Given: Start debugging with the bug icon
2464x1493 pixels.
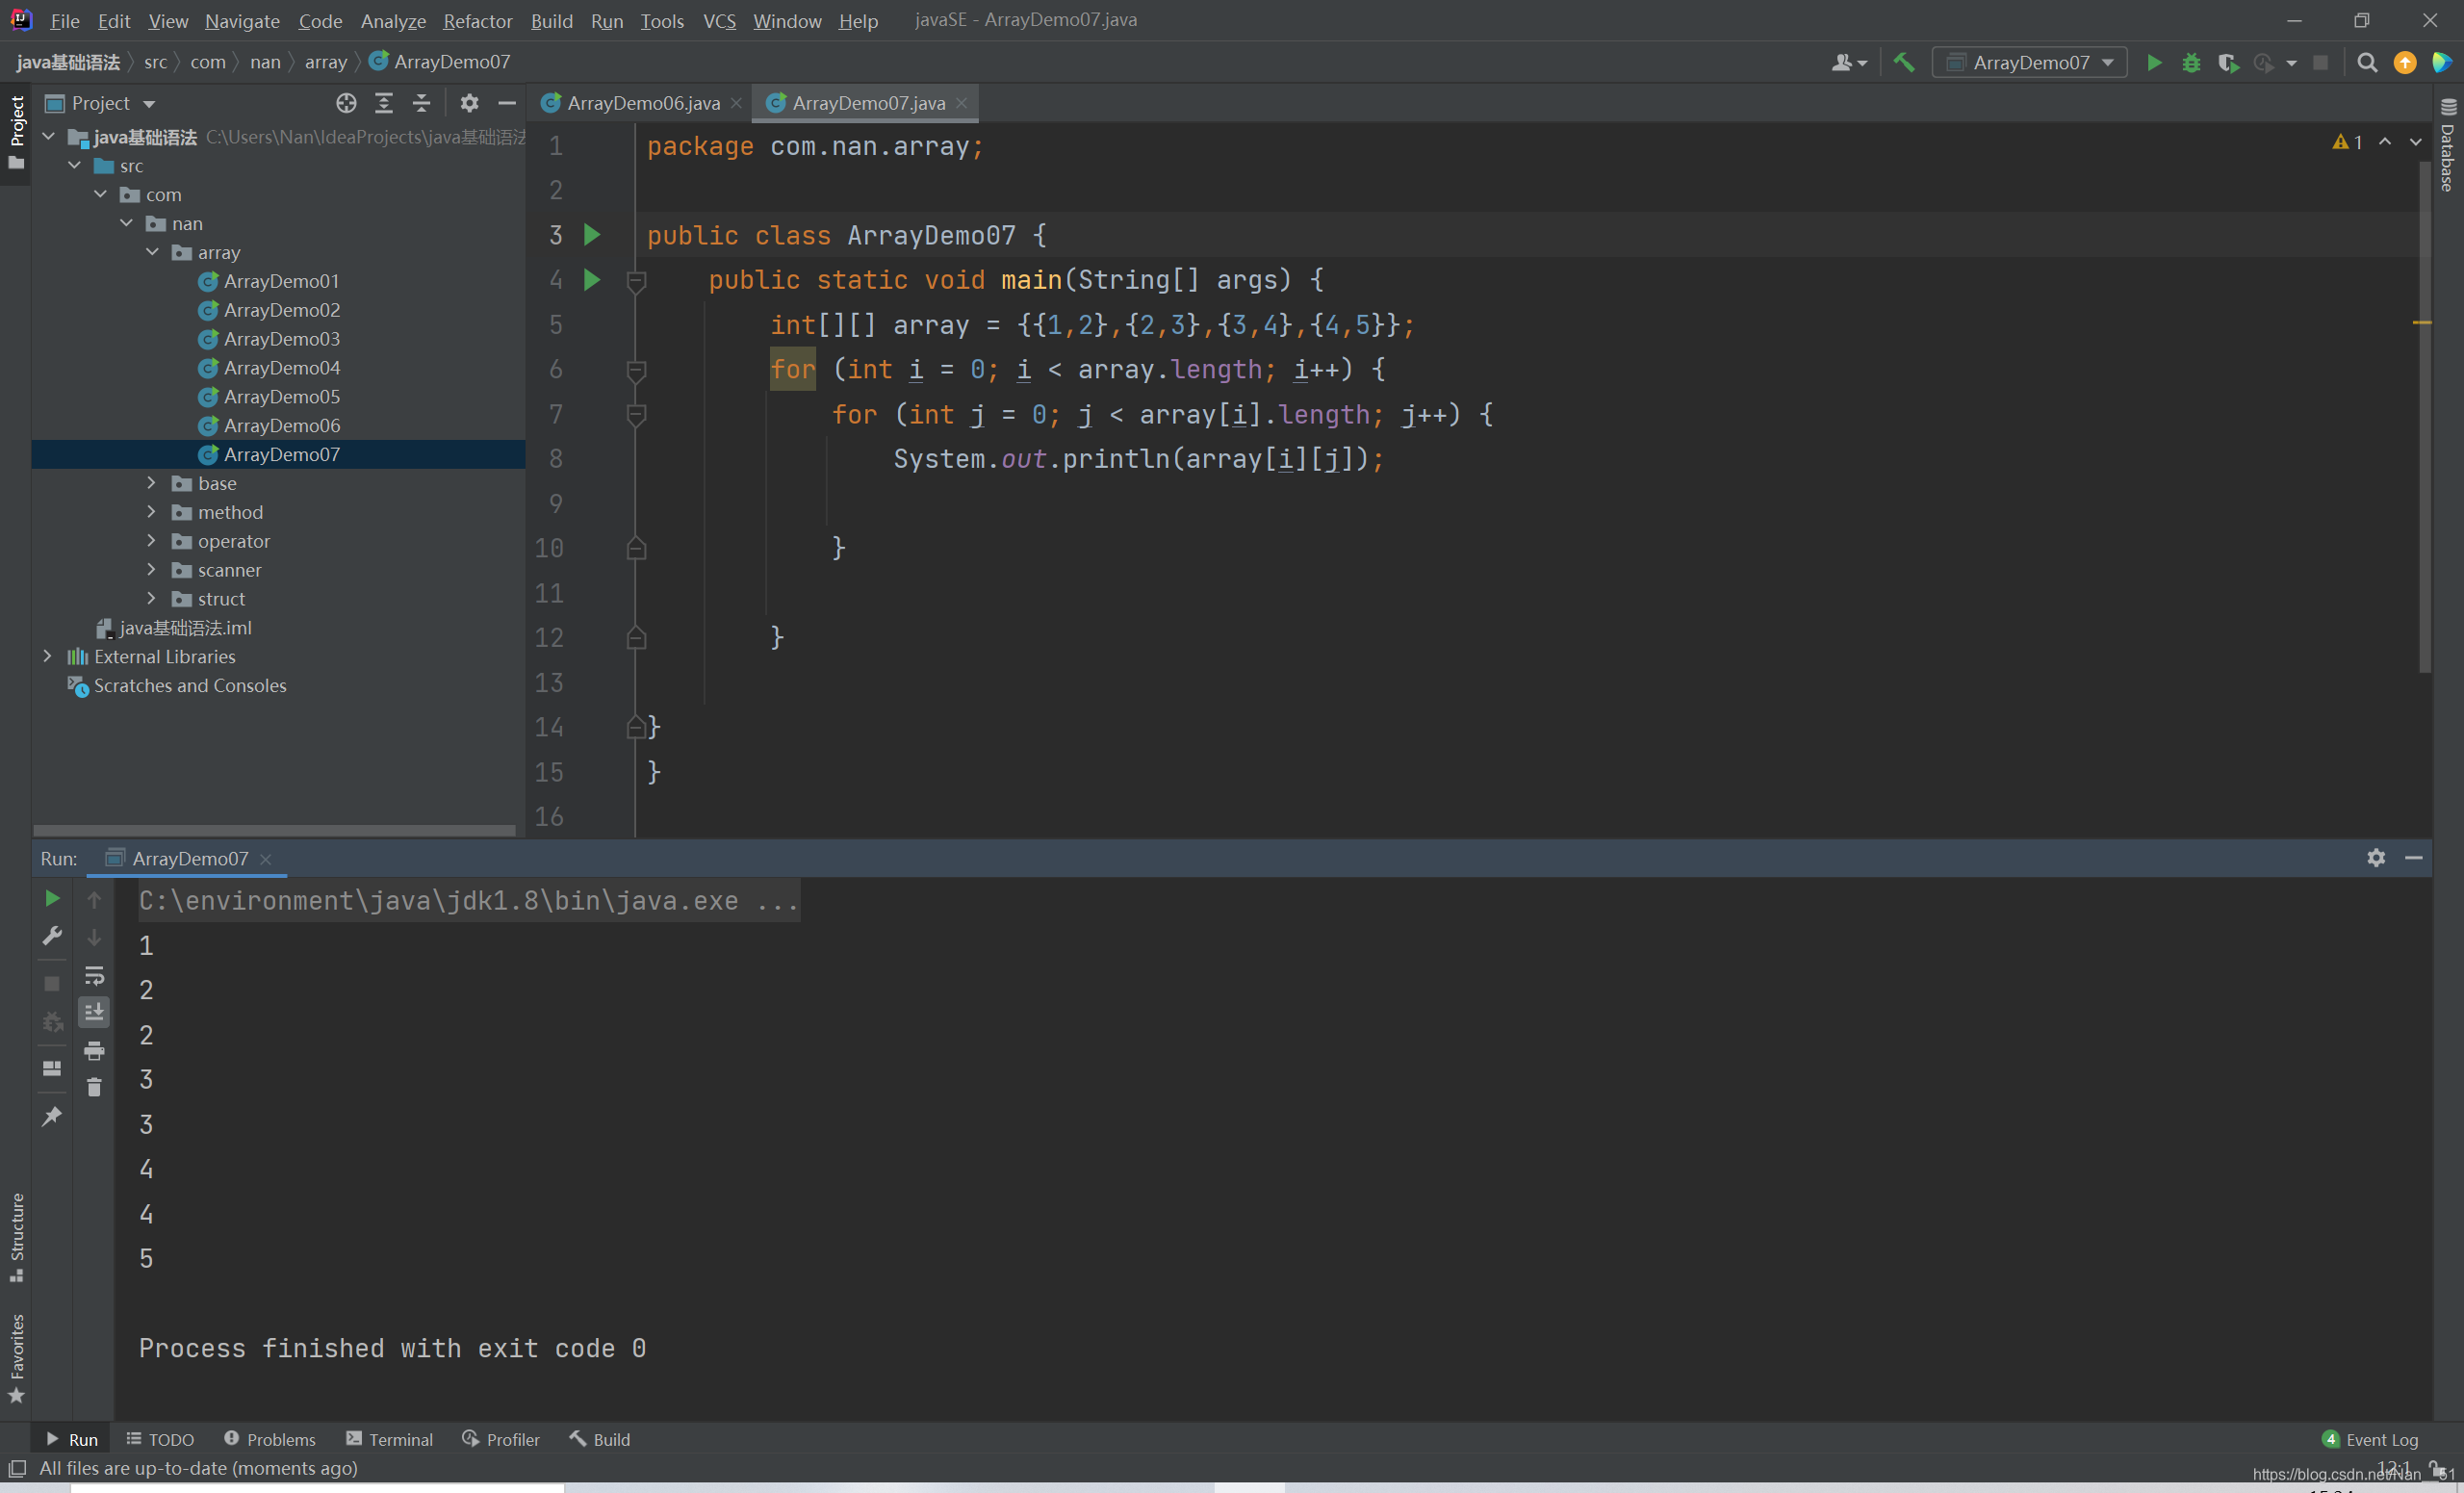Looking at the screenshot, I should tap(2191, 62).
